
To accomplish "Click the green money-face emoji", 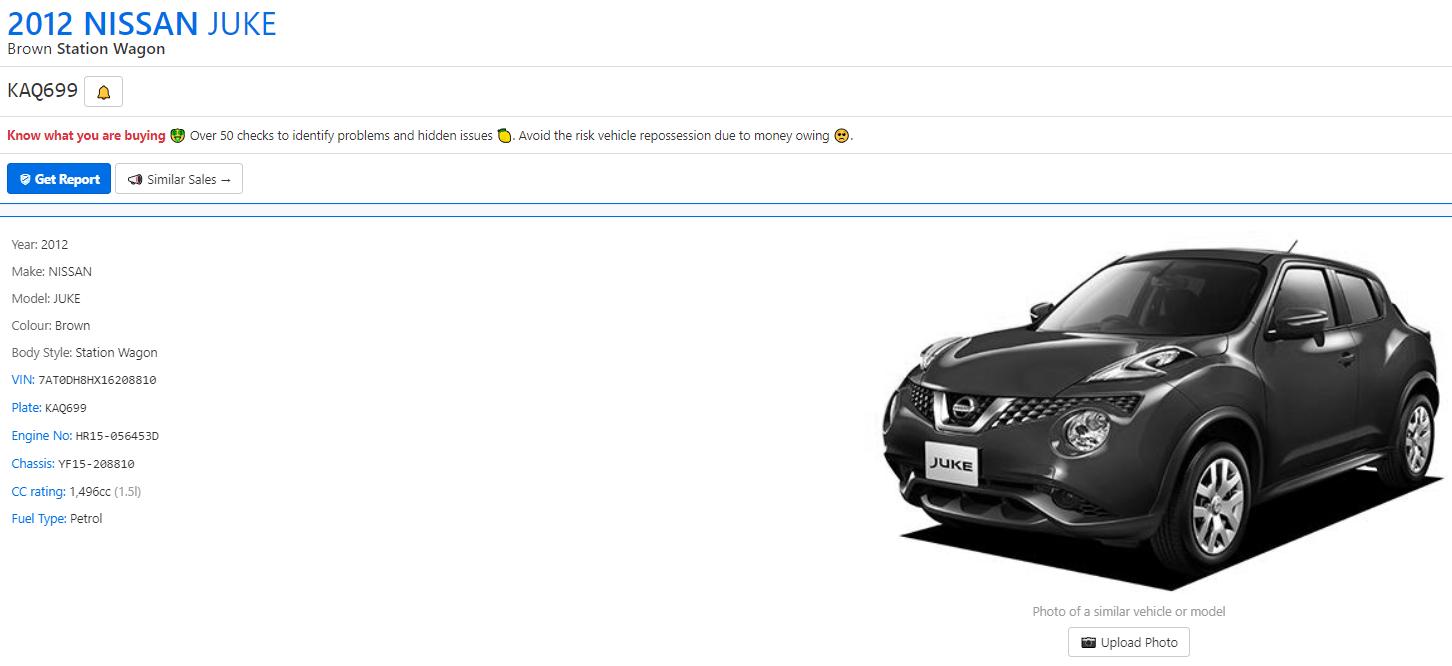I will pyautogui.click(x=177, y=135).
